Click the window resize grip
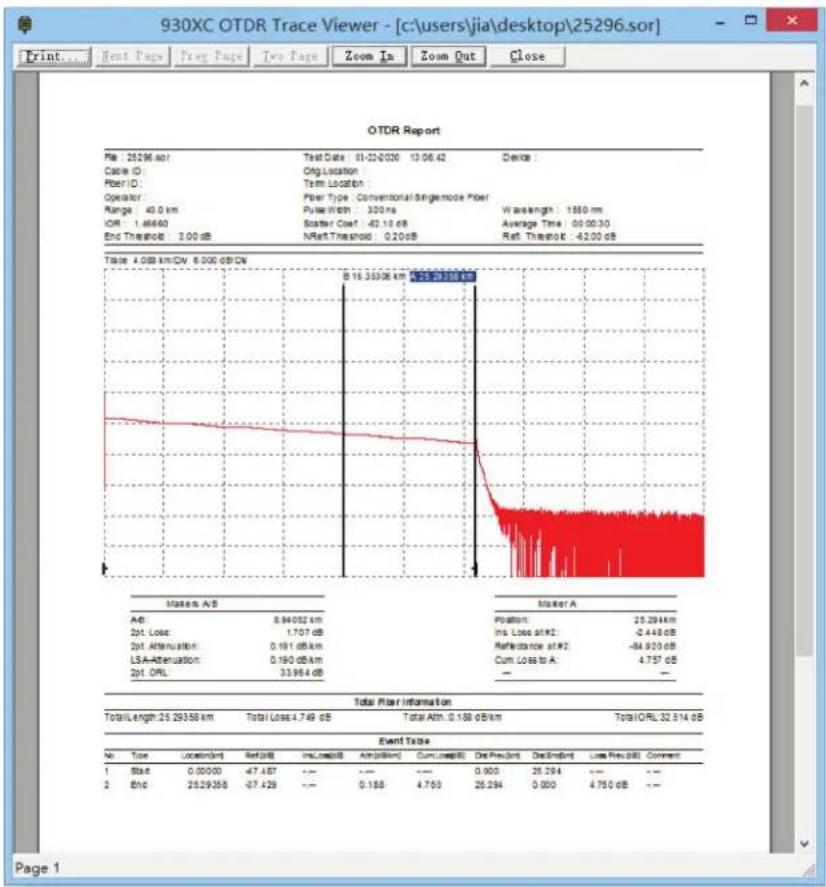826x887 pixels. (x=810, y=871)
